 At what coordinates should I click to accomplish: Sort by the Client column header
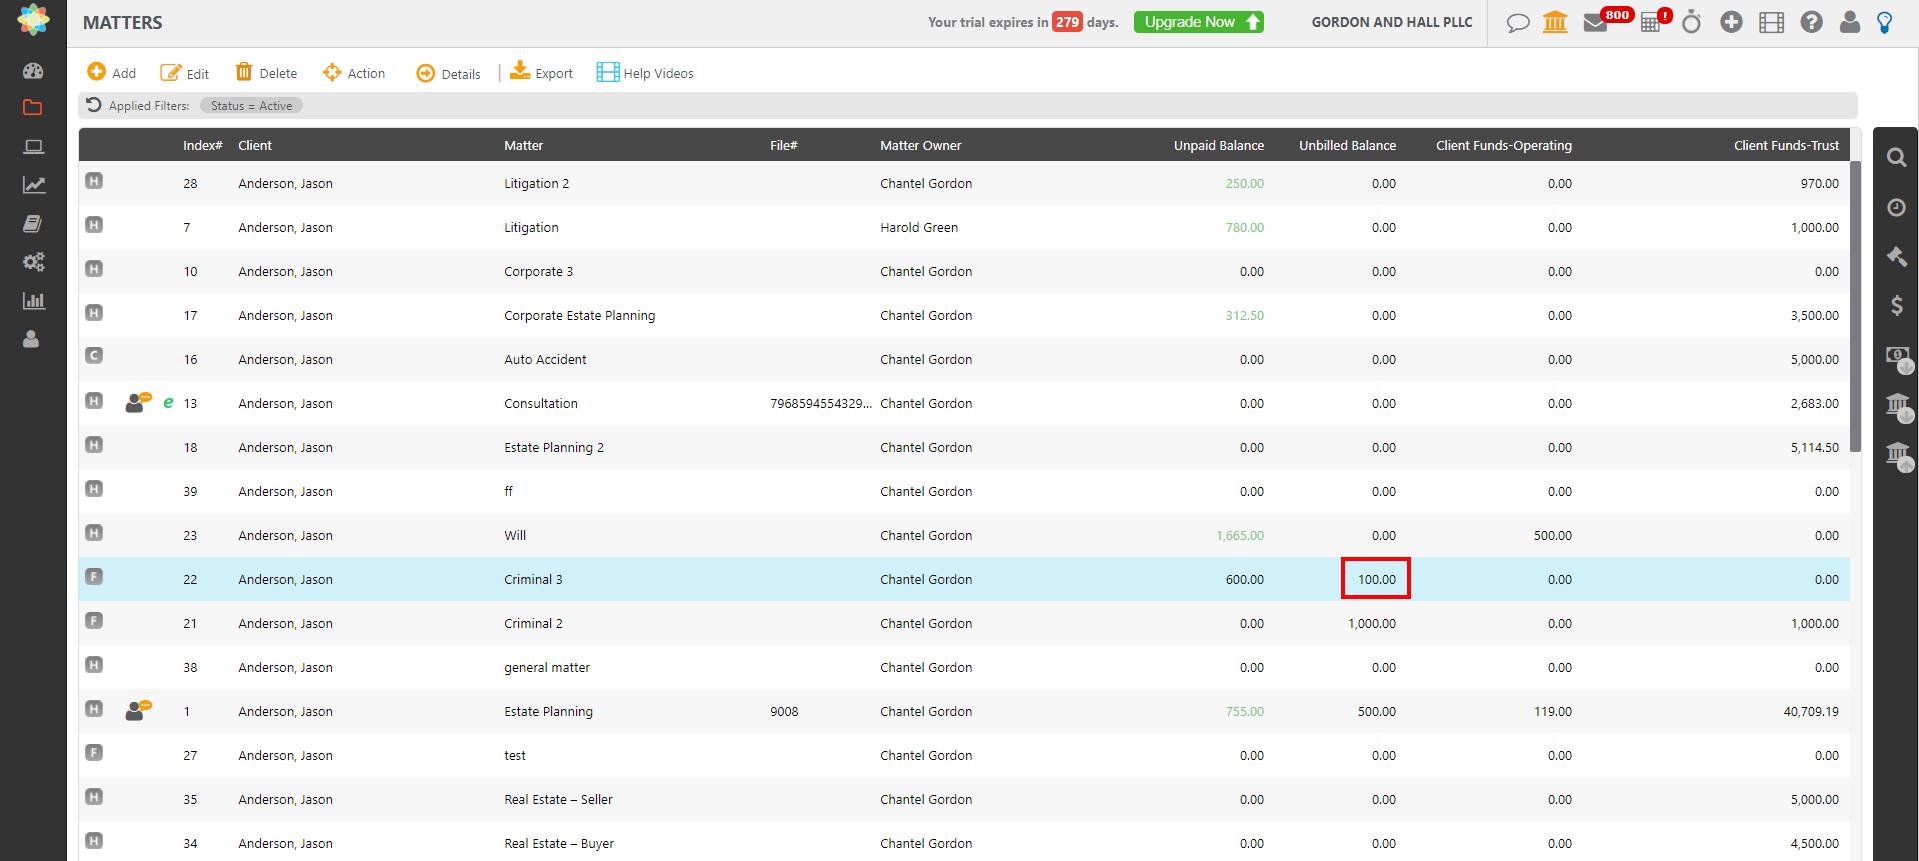click(255, 145)
